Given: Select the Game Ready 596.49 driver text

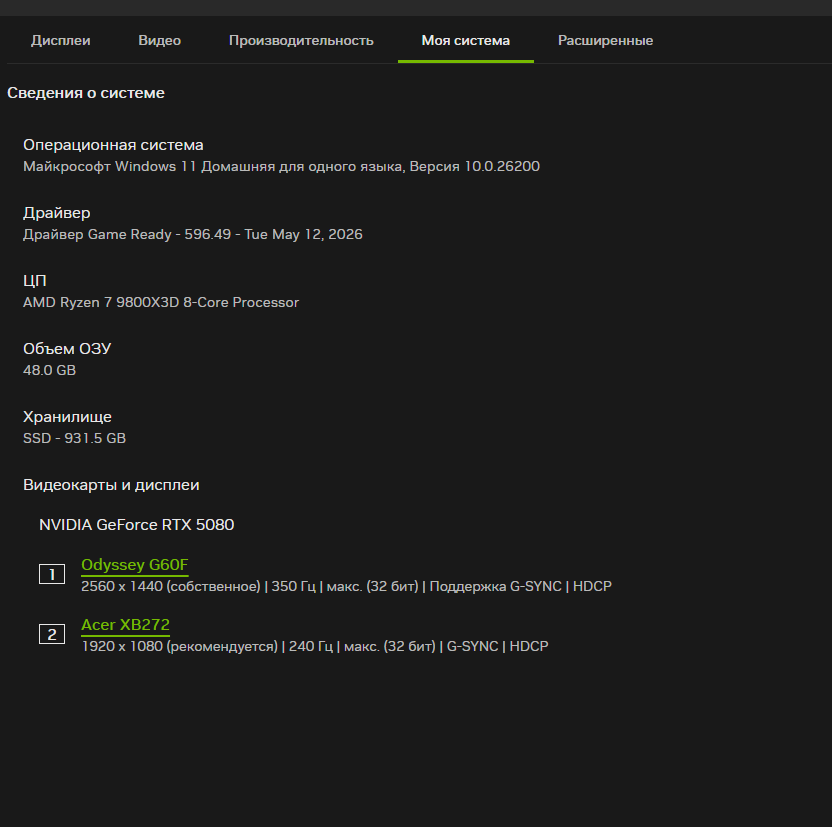Looking at the screenshot, I should click(x=193, y=234).
